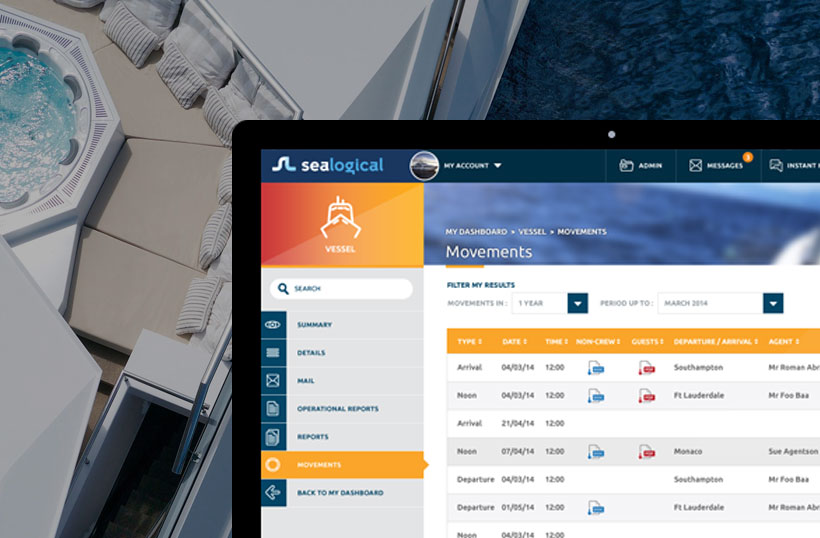This screenshot has width=820, height=538.
Task: Click My Dashboard breadcrumb
Action: (476, 232)
